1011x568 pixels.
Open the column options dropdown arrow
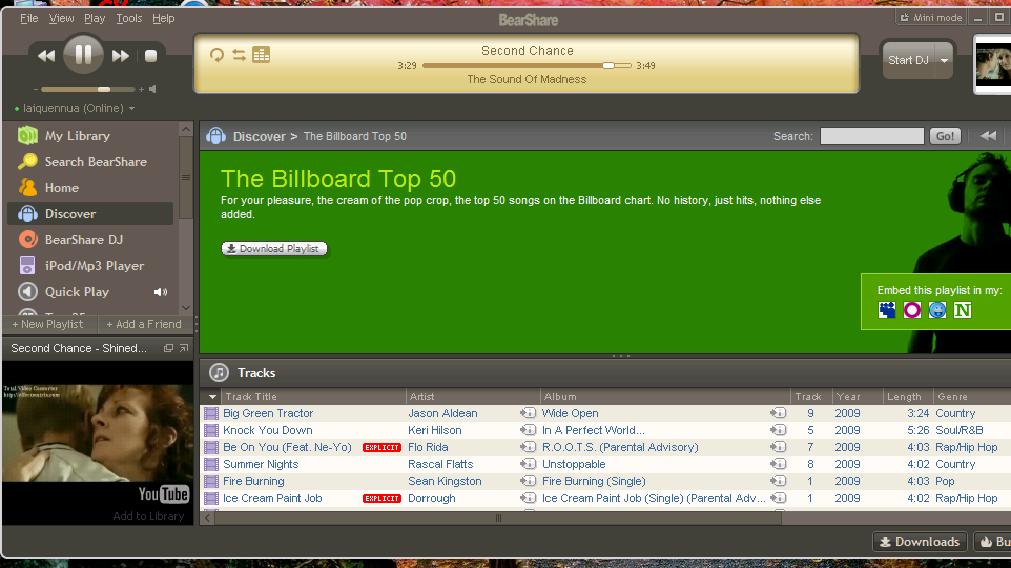211,397
